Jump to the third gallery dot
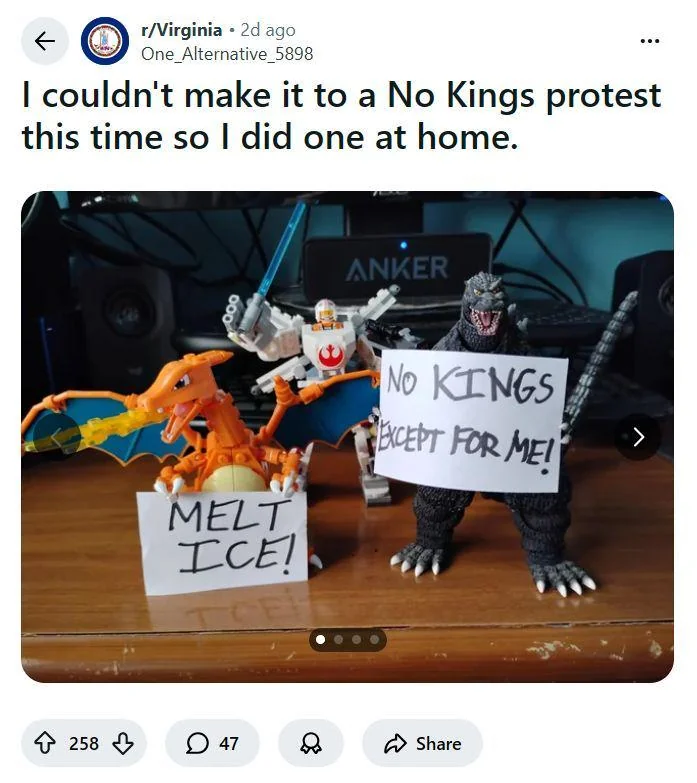 [x=356, y=639]
